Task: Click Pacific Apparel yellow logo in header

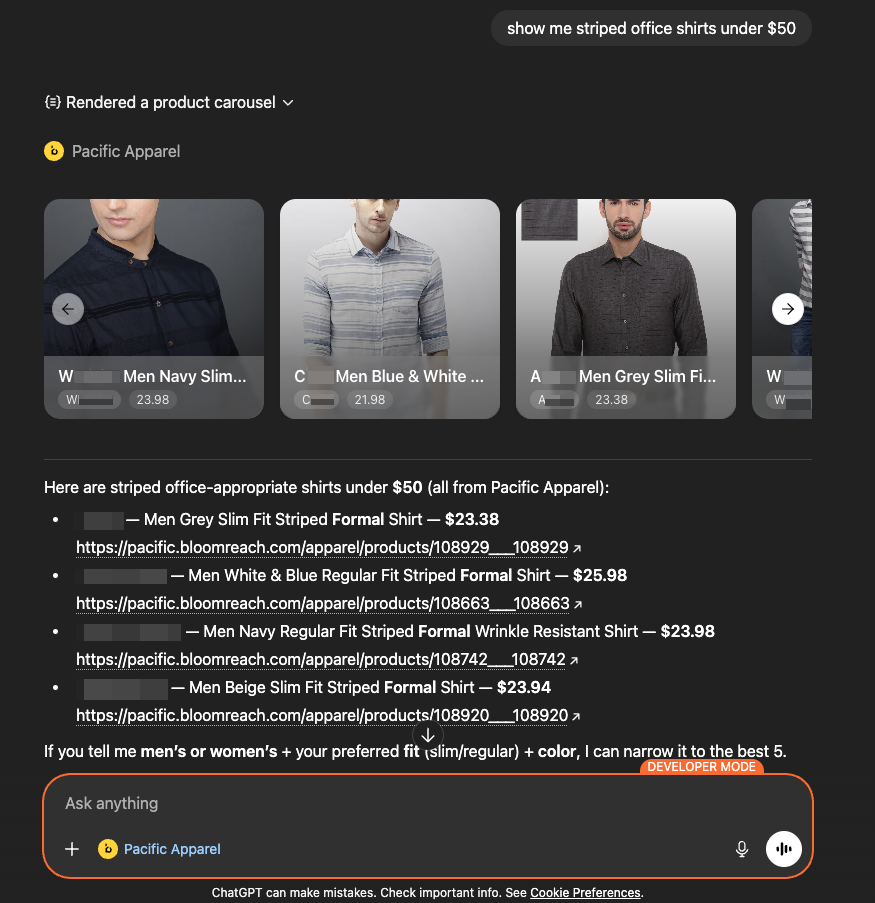Action: [x=54, y=151]
